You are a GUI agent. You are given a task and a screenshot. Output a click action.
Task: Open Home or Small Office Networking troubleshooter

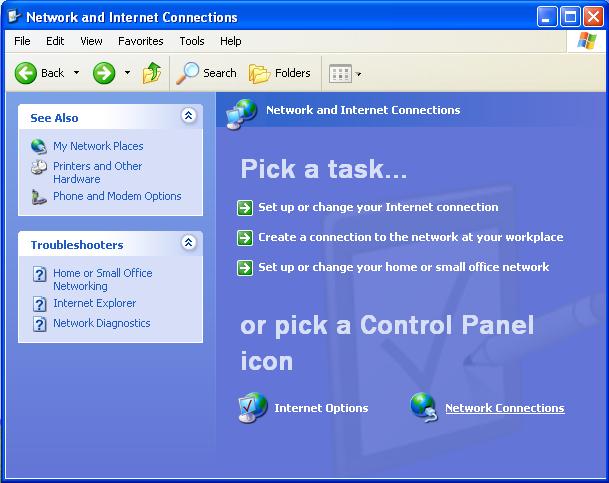point(103,280)
